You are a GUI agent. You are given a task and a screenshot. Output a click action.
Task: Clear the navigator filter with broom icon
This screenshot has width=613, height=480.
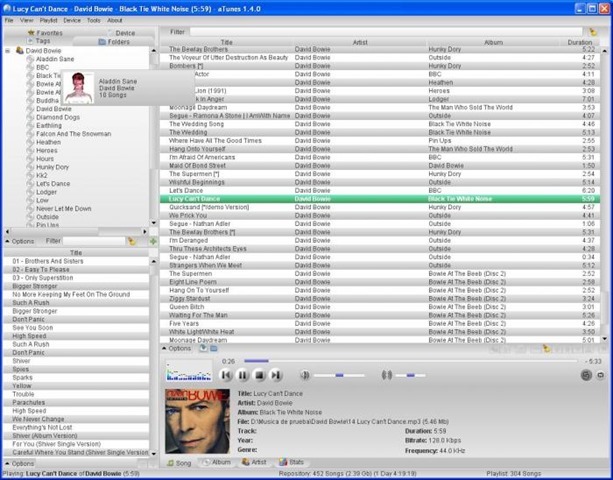click(132, 241)
